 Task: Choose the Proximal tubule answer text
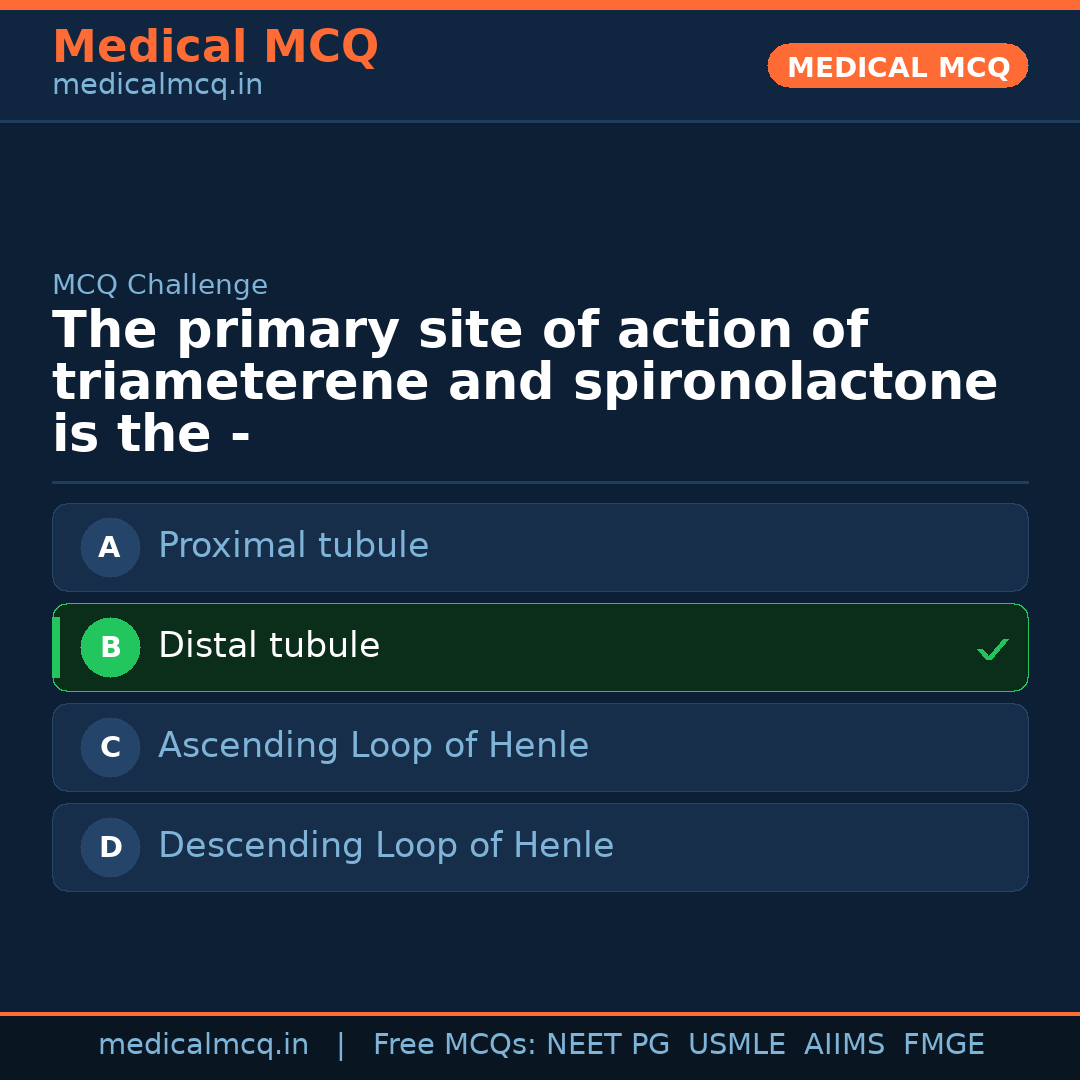pos(293,546)
